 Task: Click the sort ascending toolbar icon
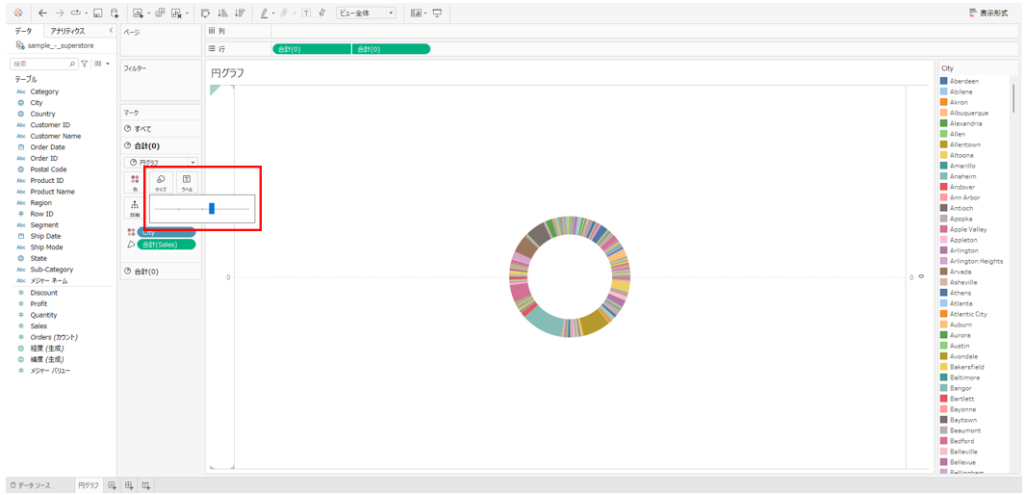221,13
